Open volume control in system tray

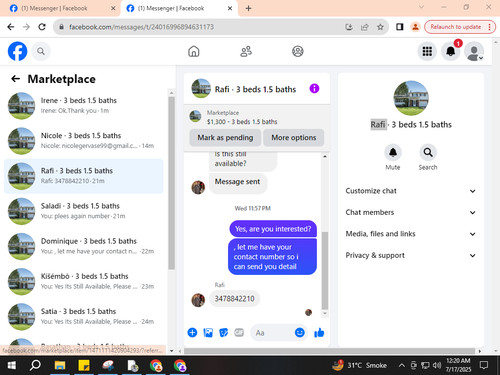click(437, 366)
